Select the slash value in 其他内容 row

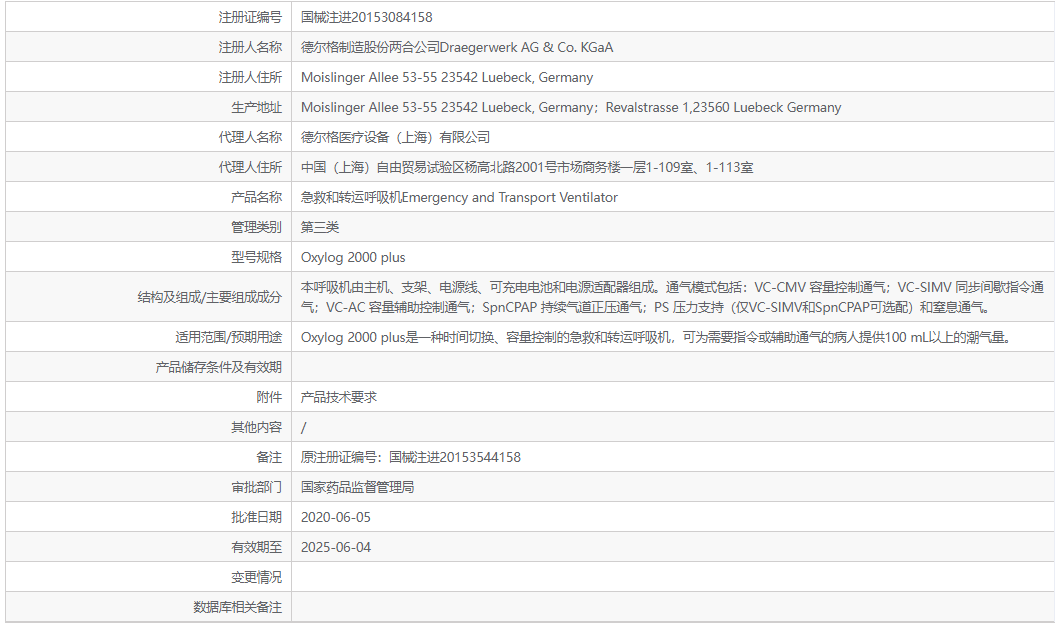(303, 427)
